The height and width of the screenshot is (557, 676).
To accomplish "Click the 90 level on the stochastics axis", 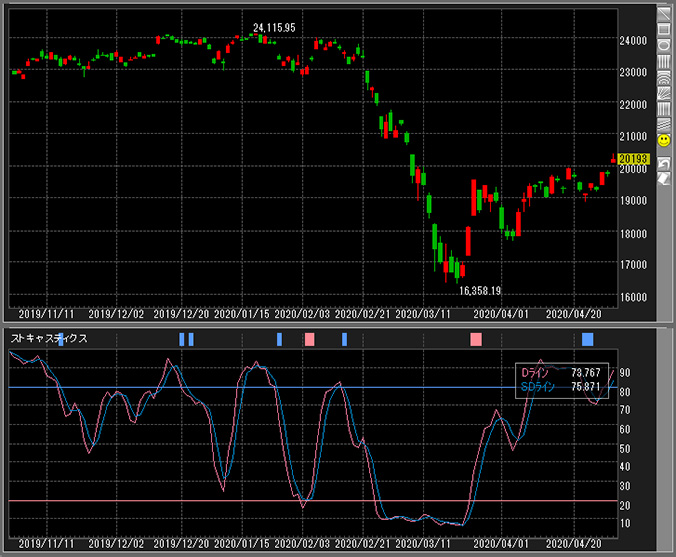I will click(x=625, y=372).
